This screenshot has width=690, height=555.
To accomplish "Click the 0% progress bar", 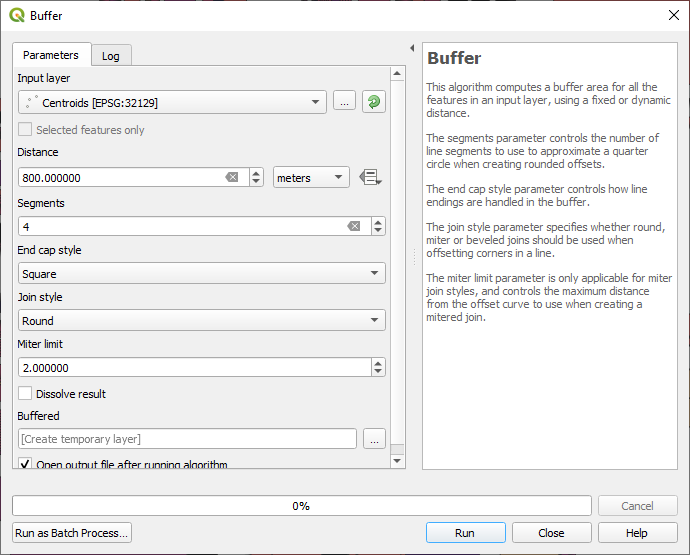I will pos(300,506).
